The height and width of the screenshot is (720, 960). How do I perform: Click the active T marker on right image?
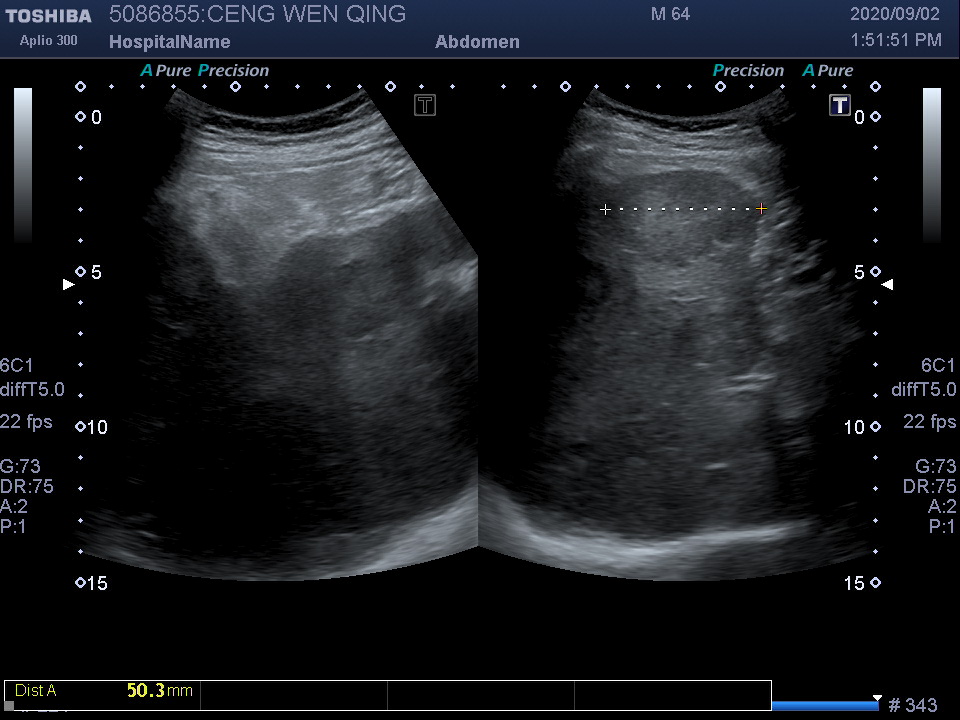point(839,105)
